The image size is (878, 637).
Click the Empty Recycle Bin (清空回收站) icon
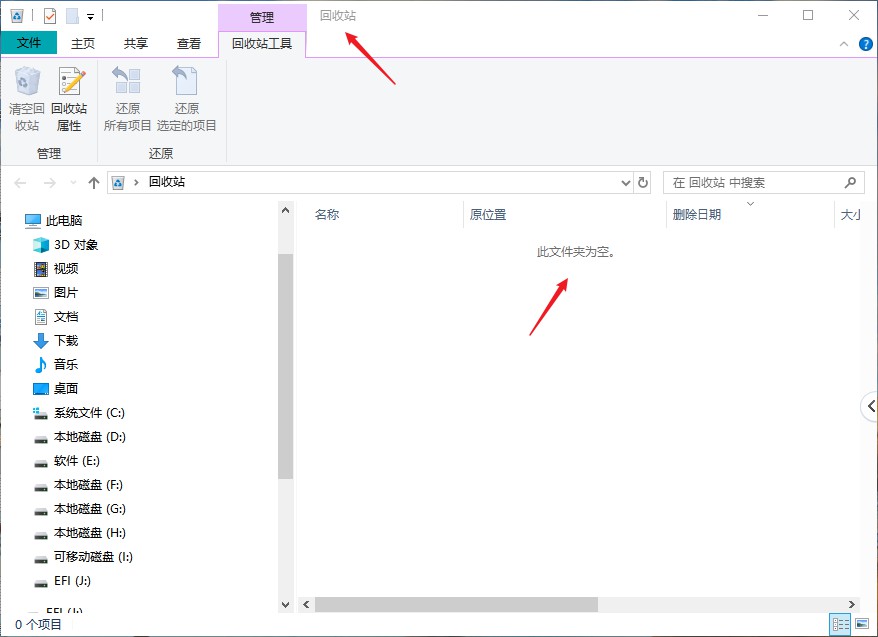point(26,100)
